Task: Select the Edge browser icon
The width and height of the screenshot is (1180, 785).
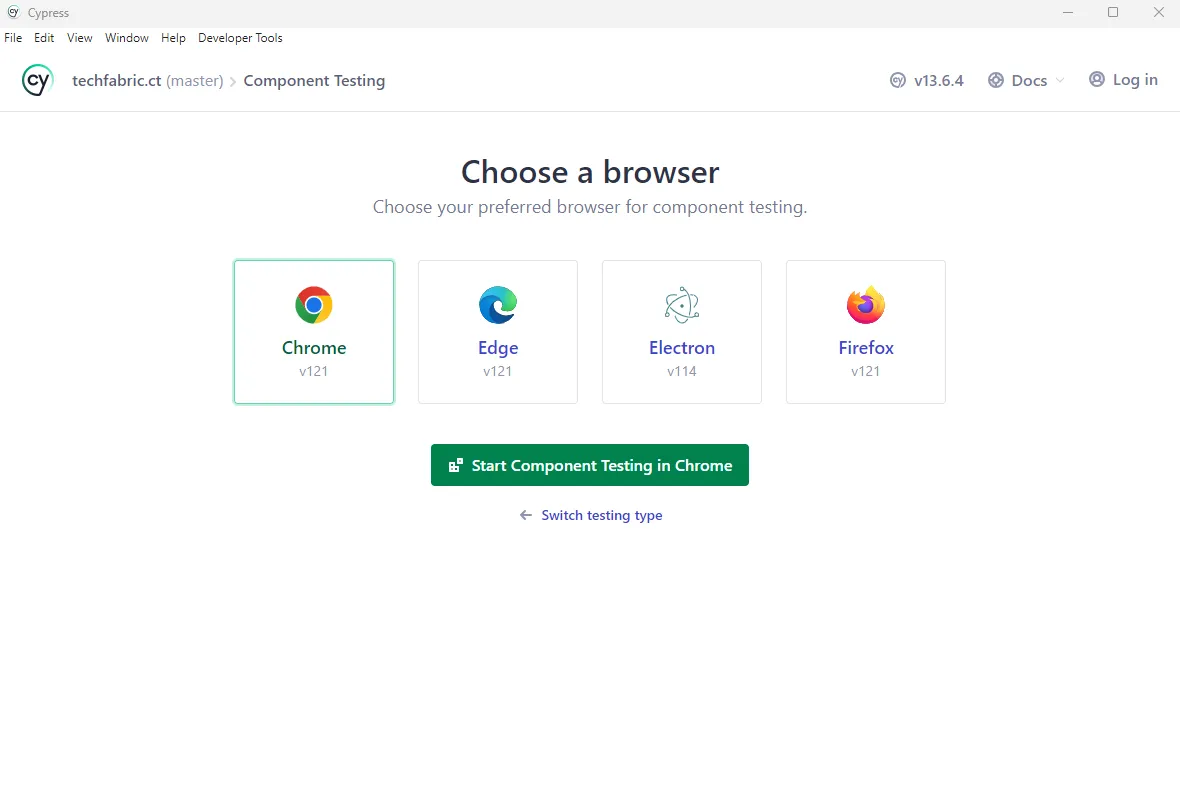Action: (498, 305)
